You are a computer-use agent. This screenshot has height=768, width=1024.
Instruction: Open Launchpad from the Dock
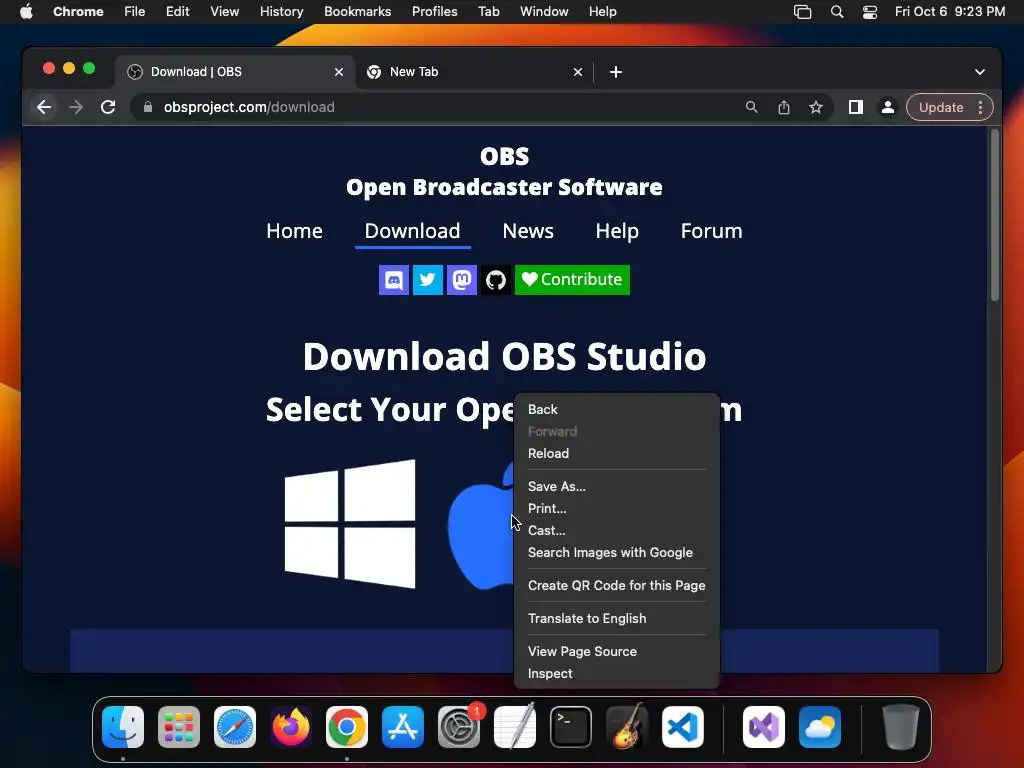(x=179, y=727)
